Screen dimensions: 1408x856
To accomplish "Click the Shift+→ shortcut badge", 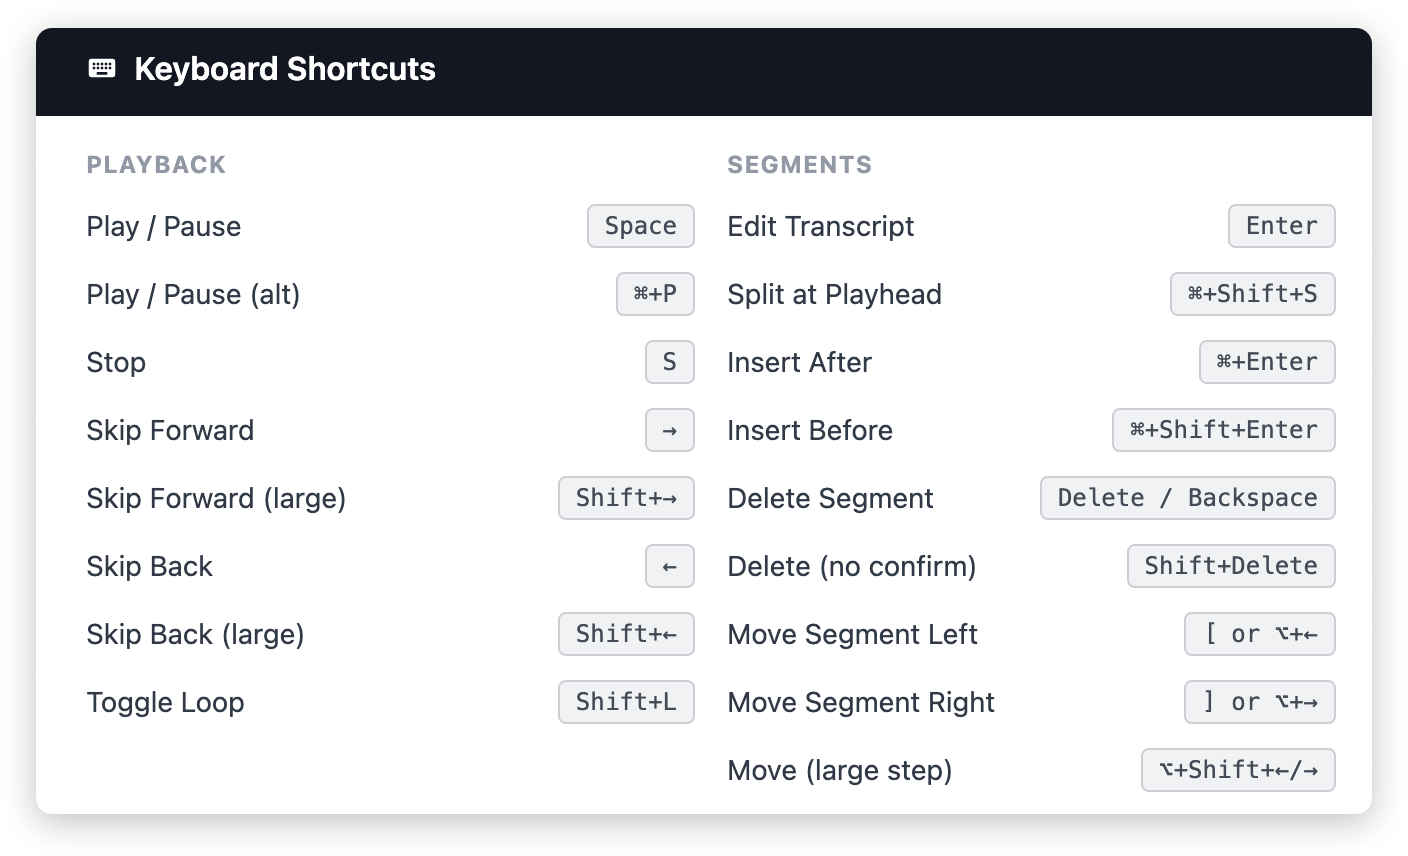I will point(626,498).
